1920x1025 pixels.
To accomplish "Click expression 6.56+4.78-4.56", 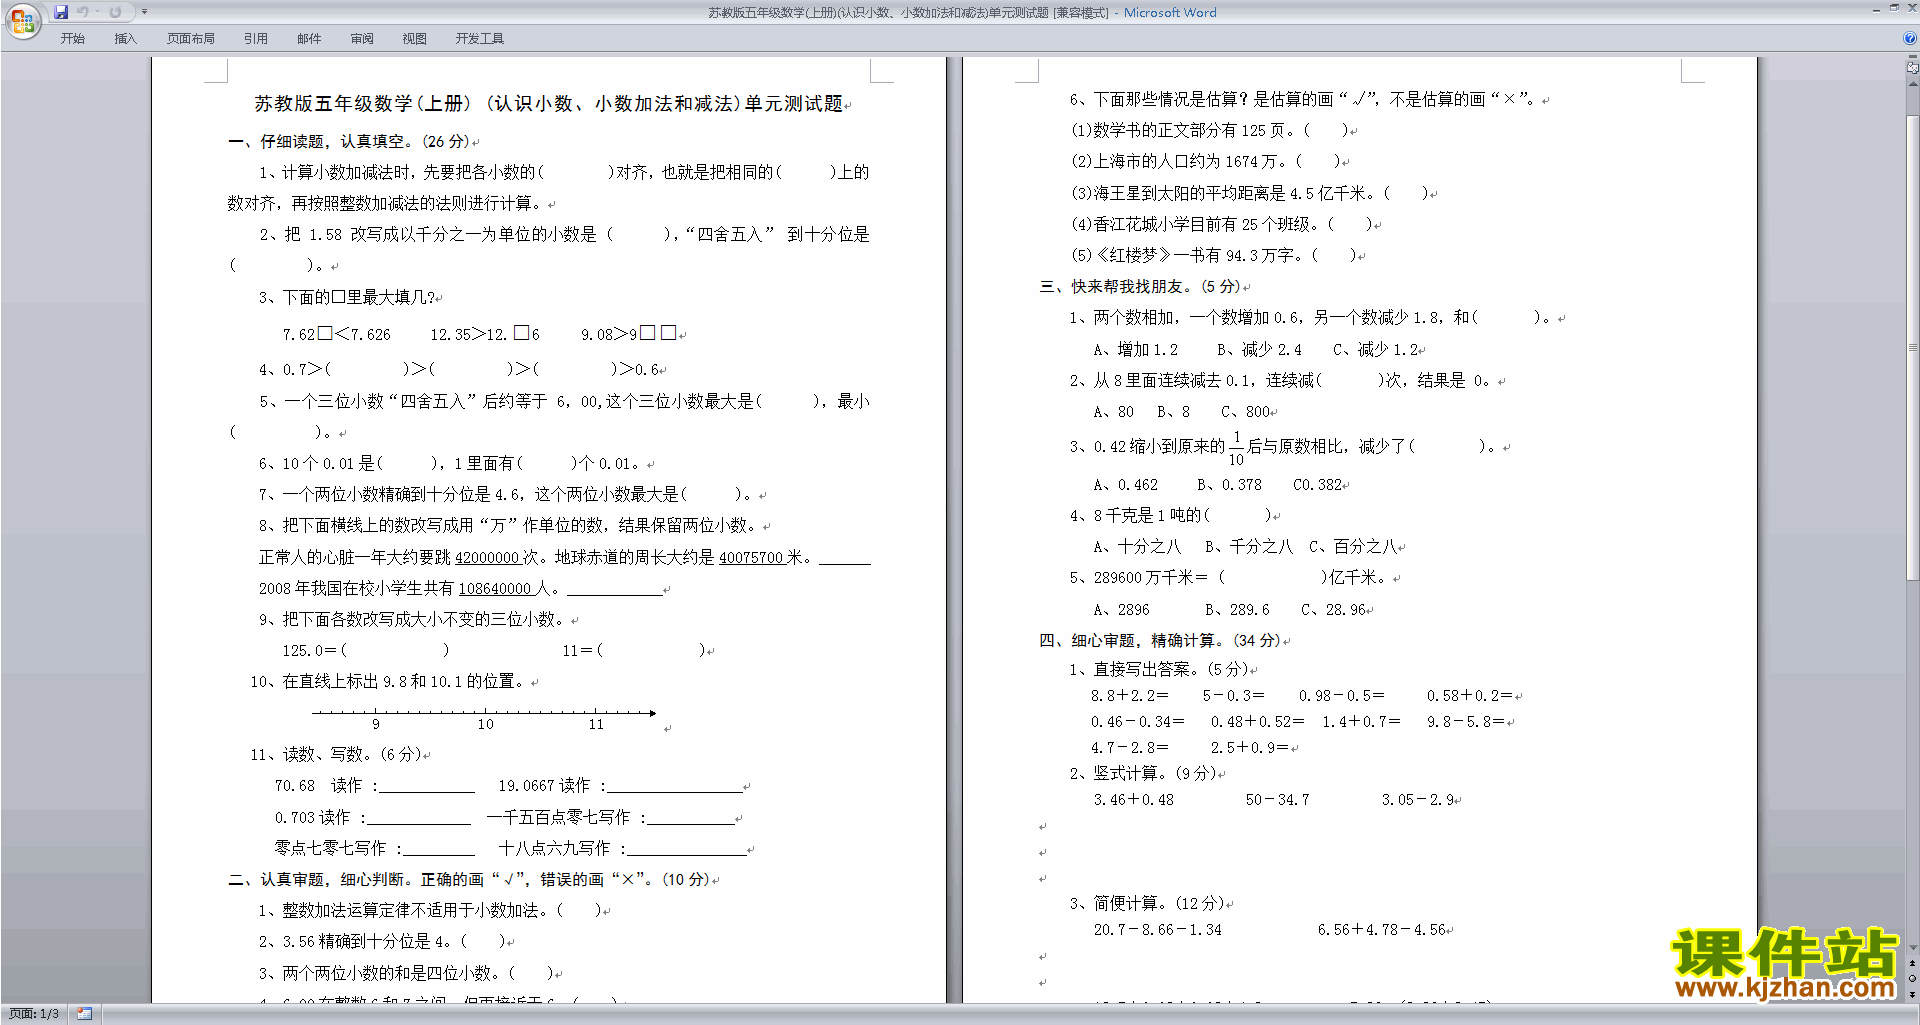I will tap(1381, 930).
